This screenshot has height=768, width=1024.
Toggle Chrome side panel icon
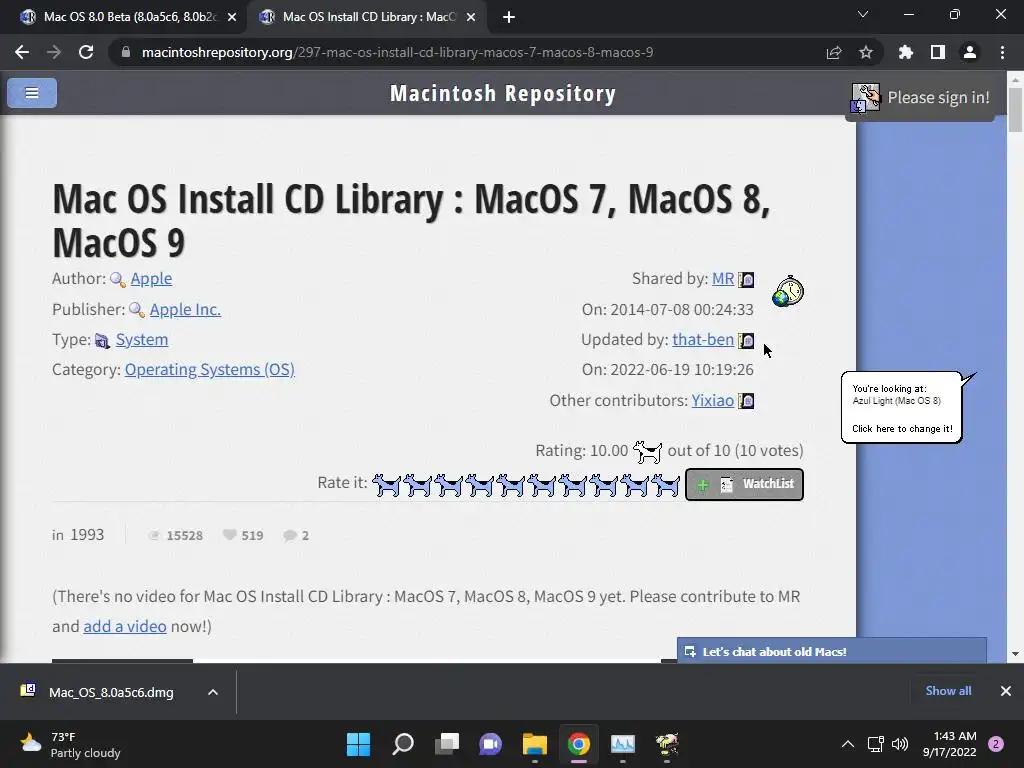click(x=937, y=52)
